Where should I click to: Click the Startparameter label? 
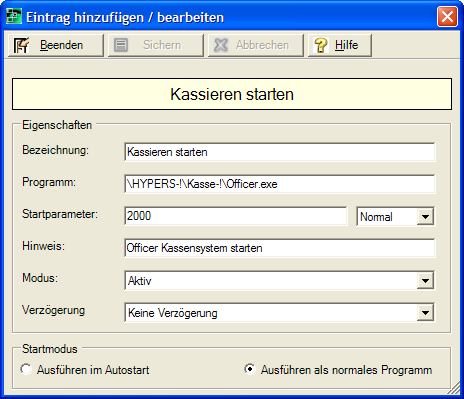(x=60, y=214)
